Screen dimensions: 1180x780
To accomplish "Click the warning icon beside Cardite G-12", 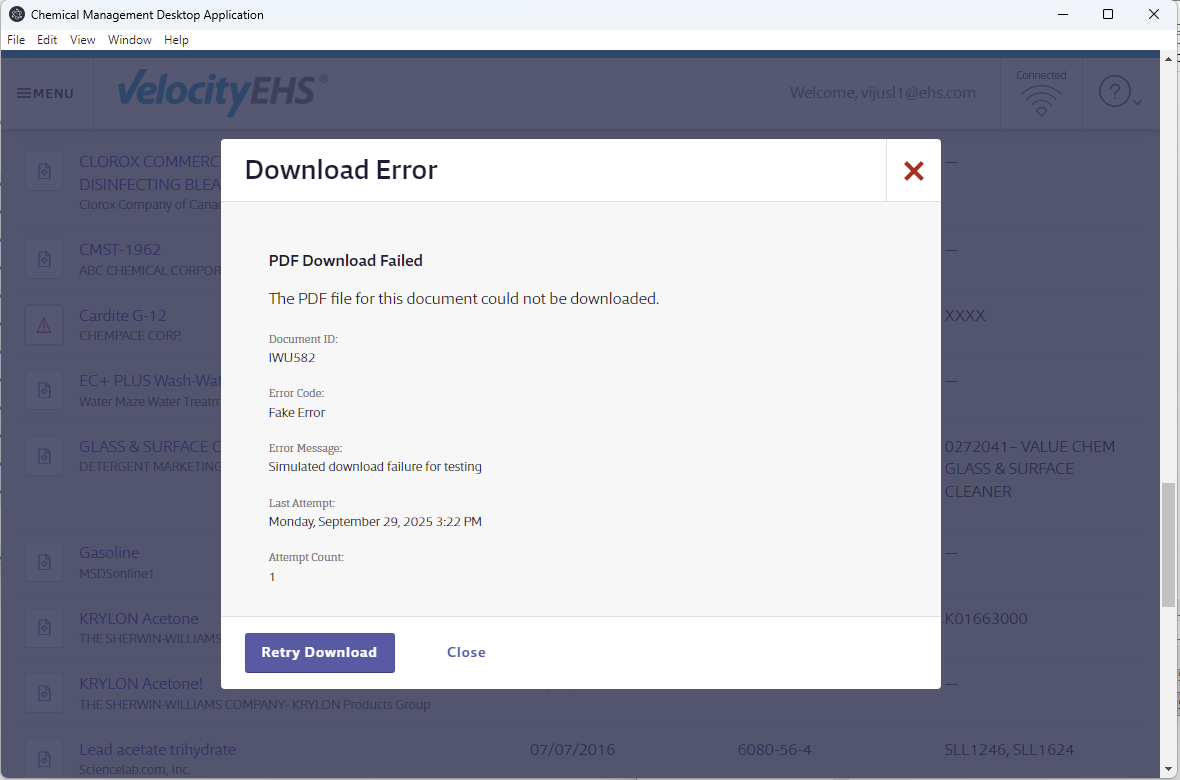I will pyautogui.click(x=44, y=325).
